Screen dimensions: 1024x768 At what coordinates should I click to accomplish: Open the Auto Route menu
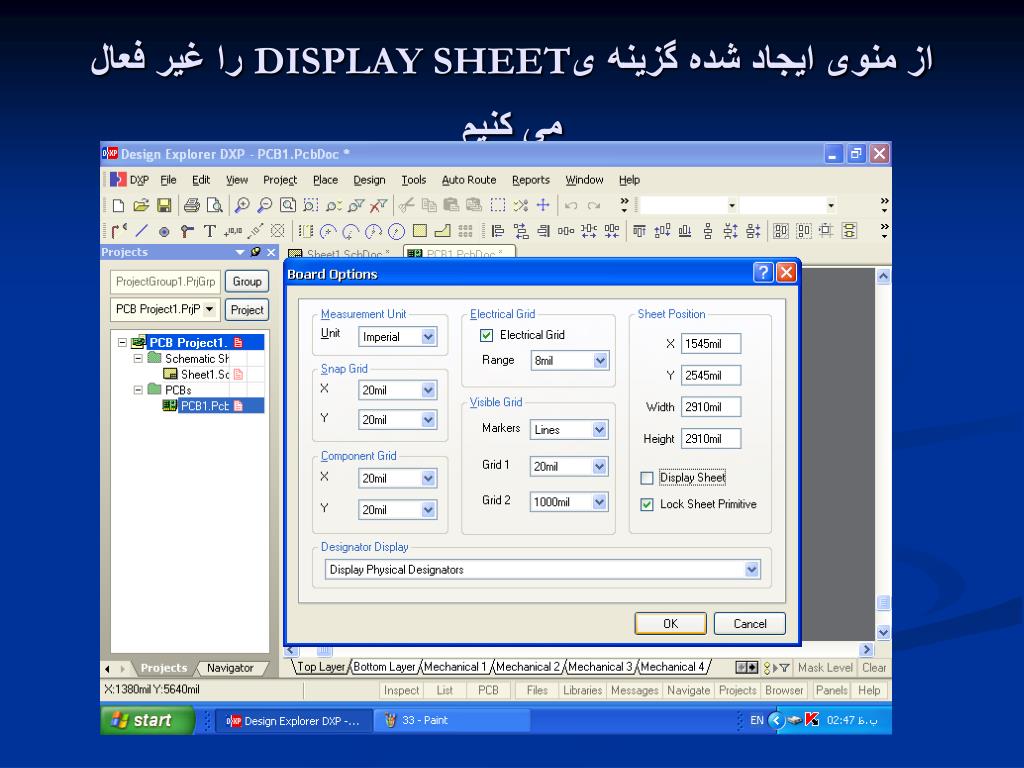469,180
